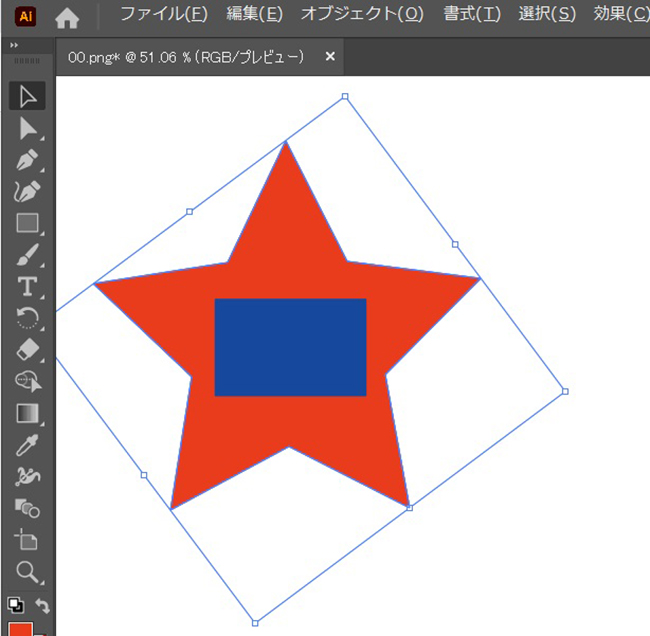
Task: Click the upper-left edge midpoint handle
Action: pyautogui.click(x=189, y=212)
